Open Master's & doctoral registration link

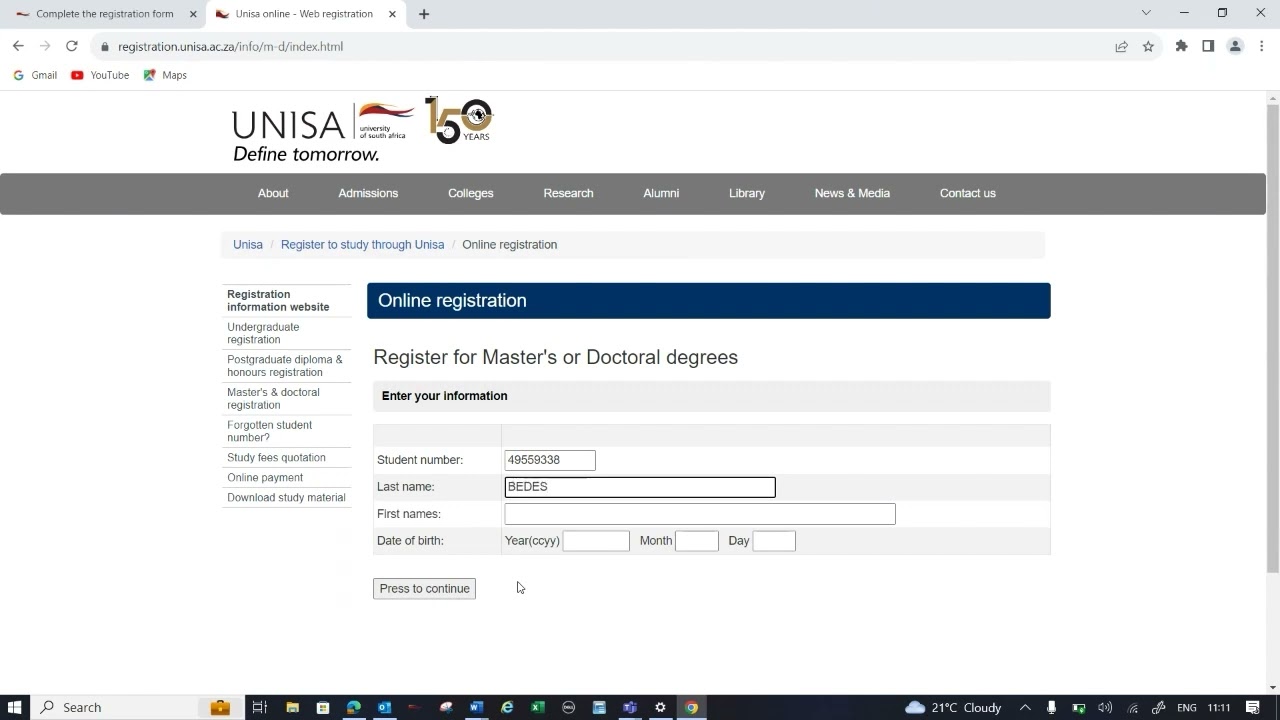pyautogui.click(x=273, y=399)
